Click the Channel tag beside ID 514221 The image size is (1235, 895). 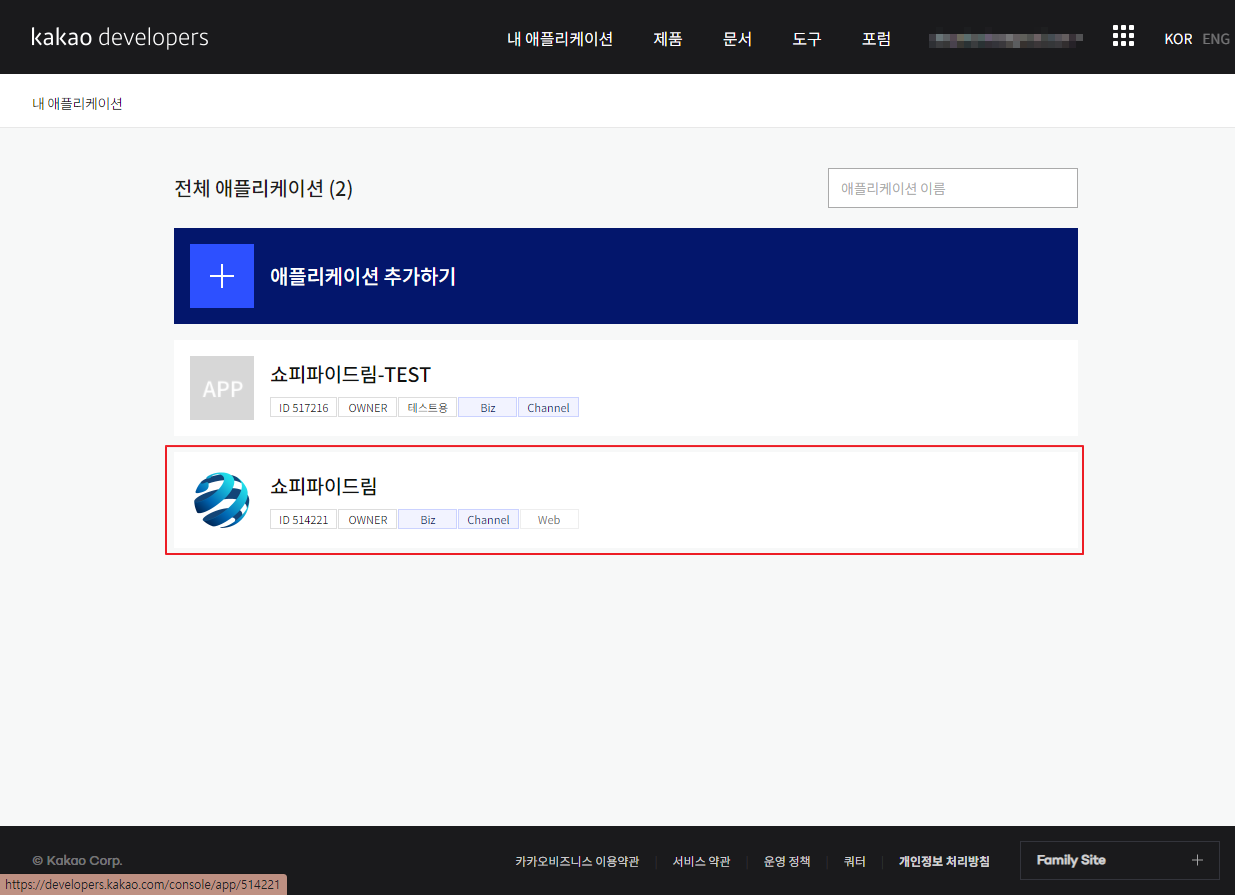tap(488, 519)
